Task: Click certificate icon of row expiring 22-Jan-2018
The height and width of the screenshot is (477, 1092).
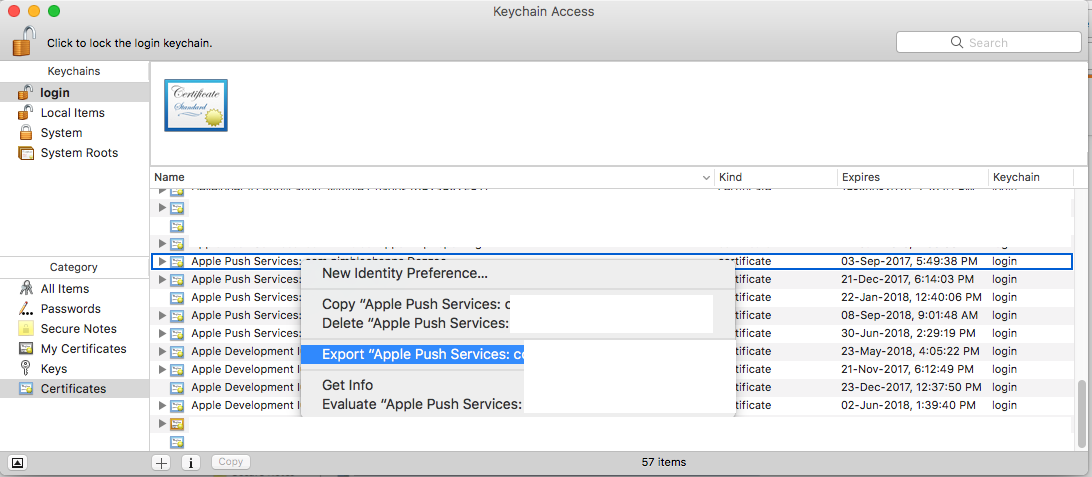Action: tap(178, 297)
